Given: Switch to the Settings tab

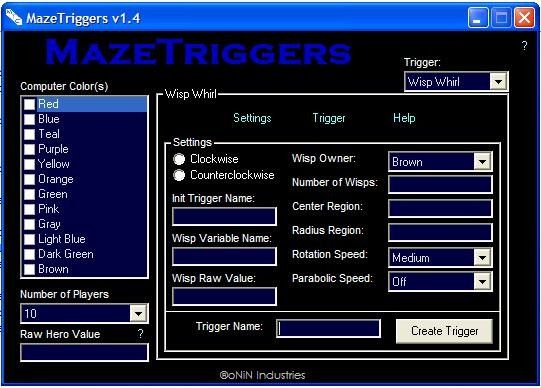Looking at the screenshot, I should click(252, 118).
